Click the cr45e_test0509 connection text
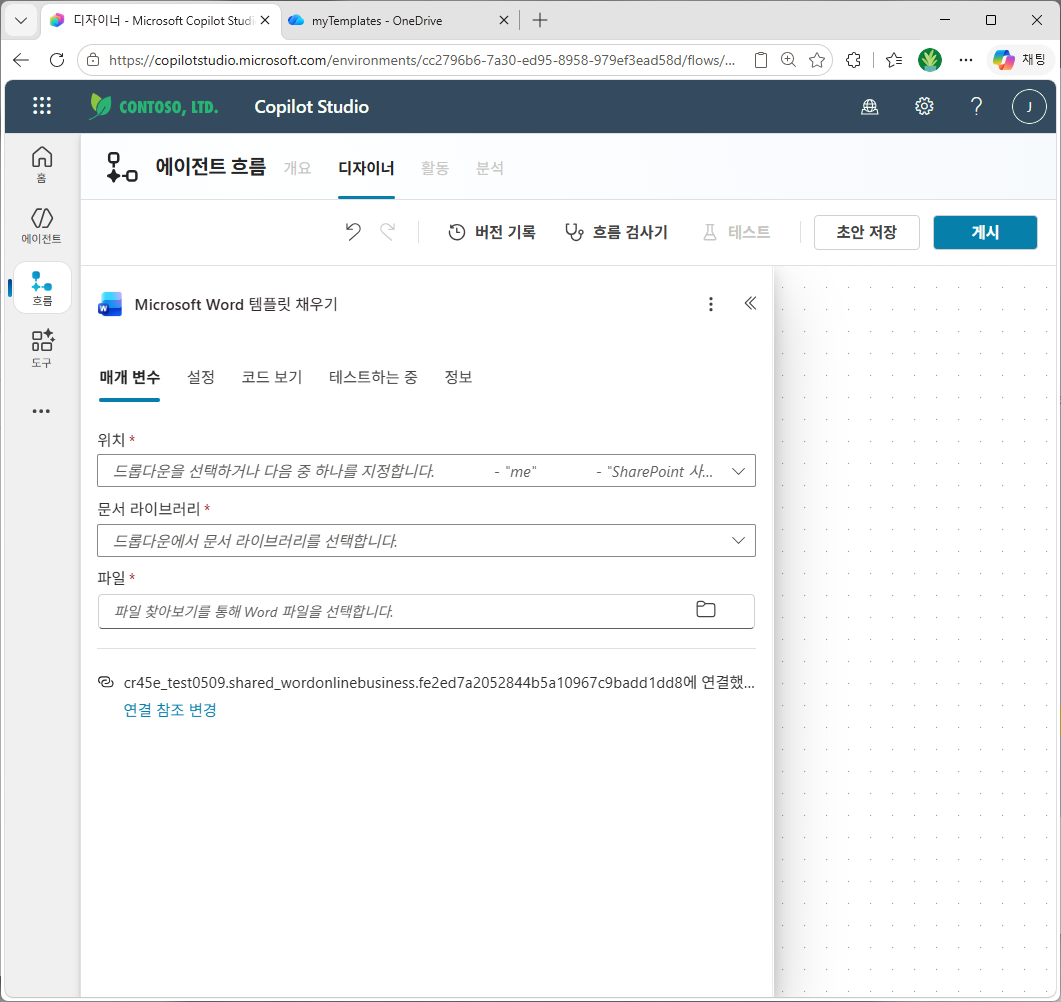Screen dimensions: 1061x1002 pos(438,682)
